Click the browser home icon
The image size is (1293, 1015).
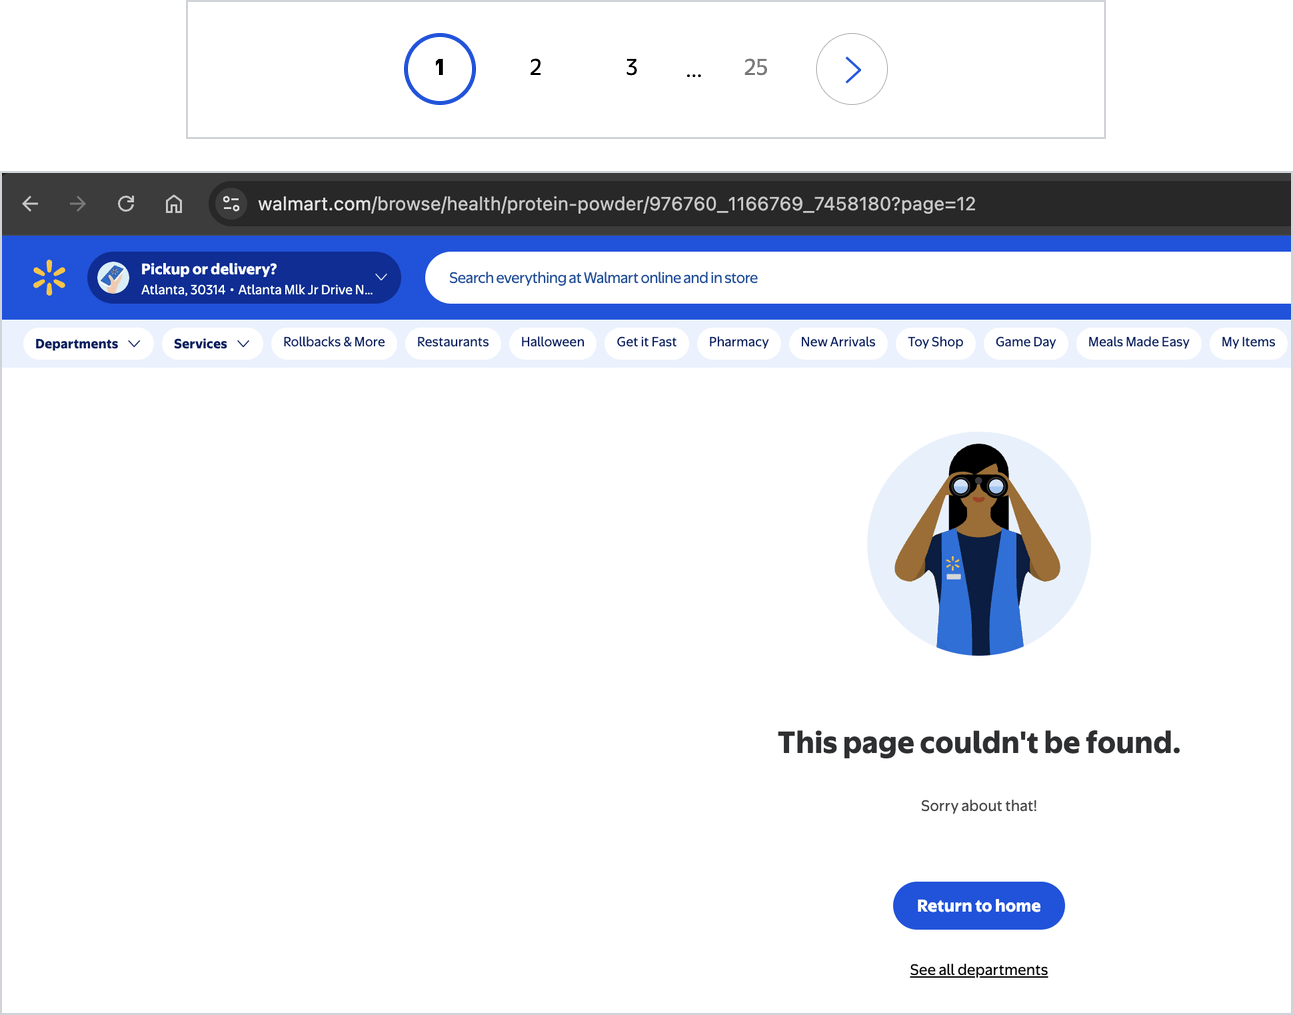click(x=174, y=204)
